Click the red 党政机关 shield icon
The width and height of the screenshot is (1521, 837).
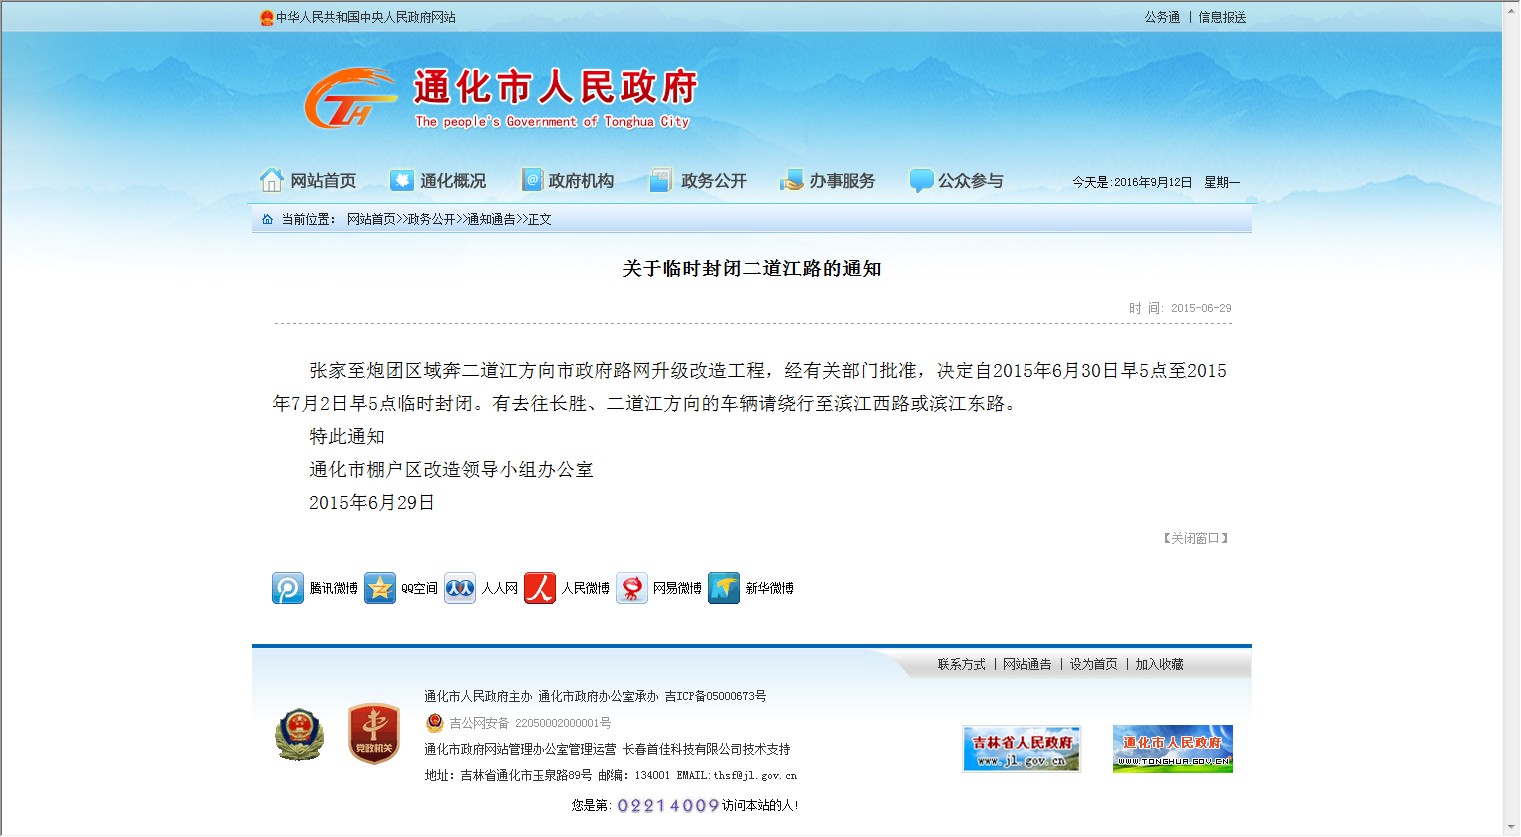(x=373, y=734)
